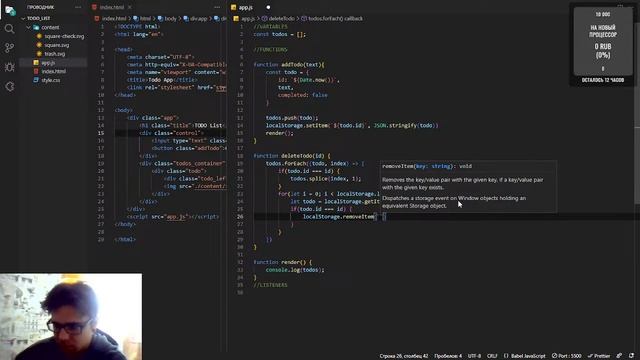This screenshot has width=640, height=360.
Task: Open notifications bell in status bar
Action: click(631, 356)
